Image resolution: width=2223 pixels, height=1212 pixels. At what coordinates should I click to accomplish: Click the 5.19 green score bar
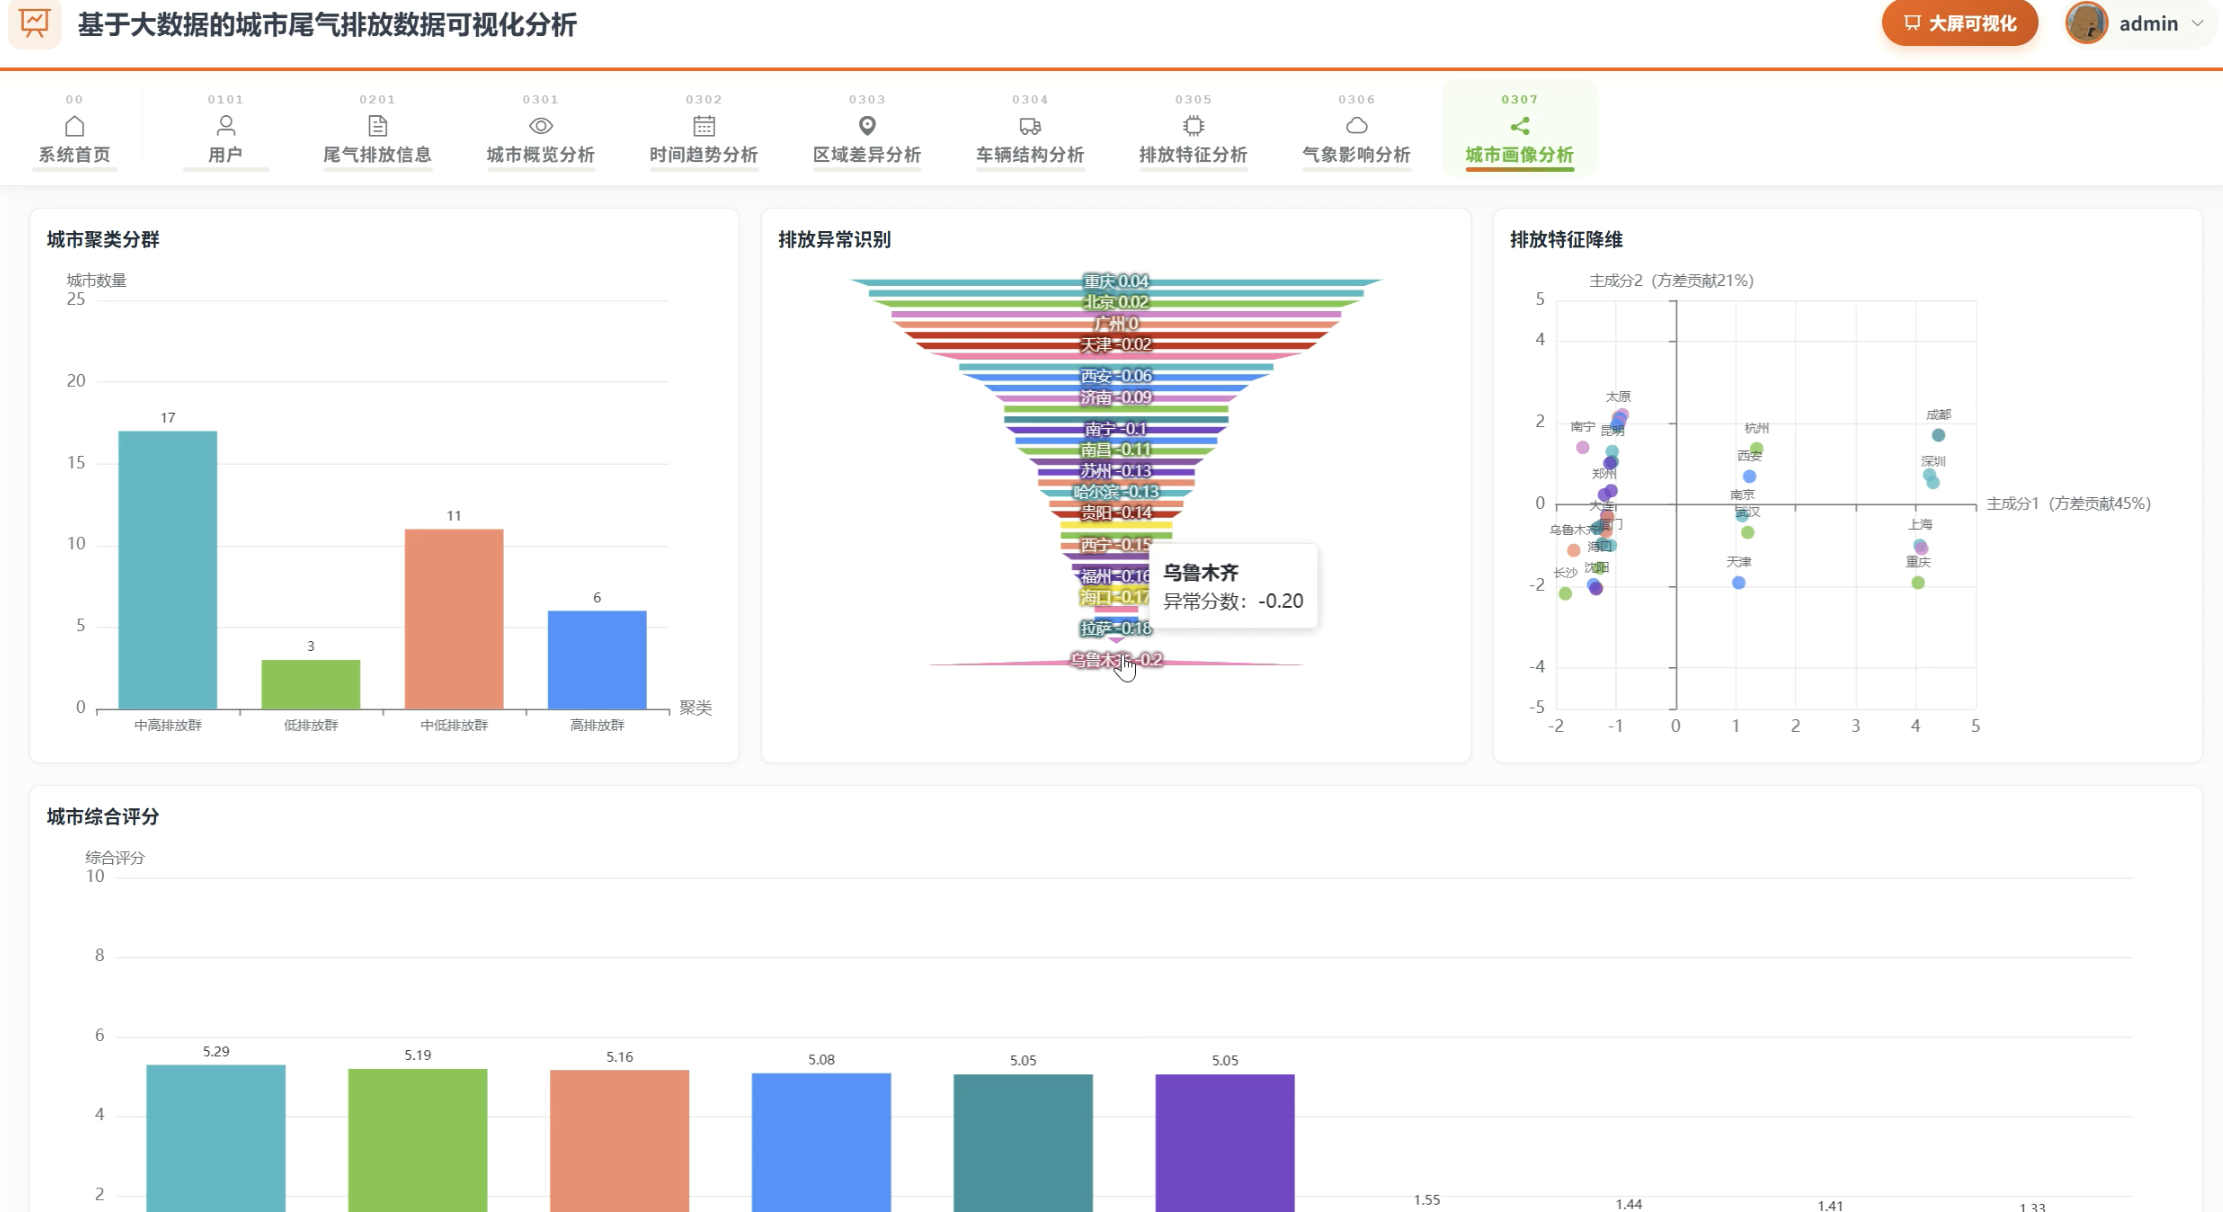(418, 1140)
